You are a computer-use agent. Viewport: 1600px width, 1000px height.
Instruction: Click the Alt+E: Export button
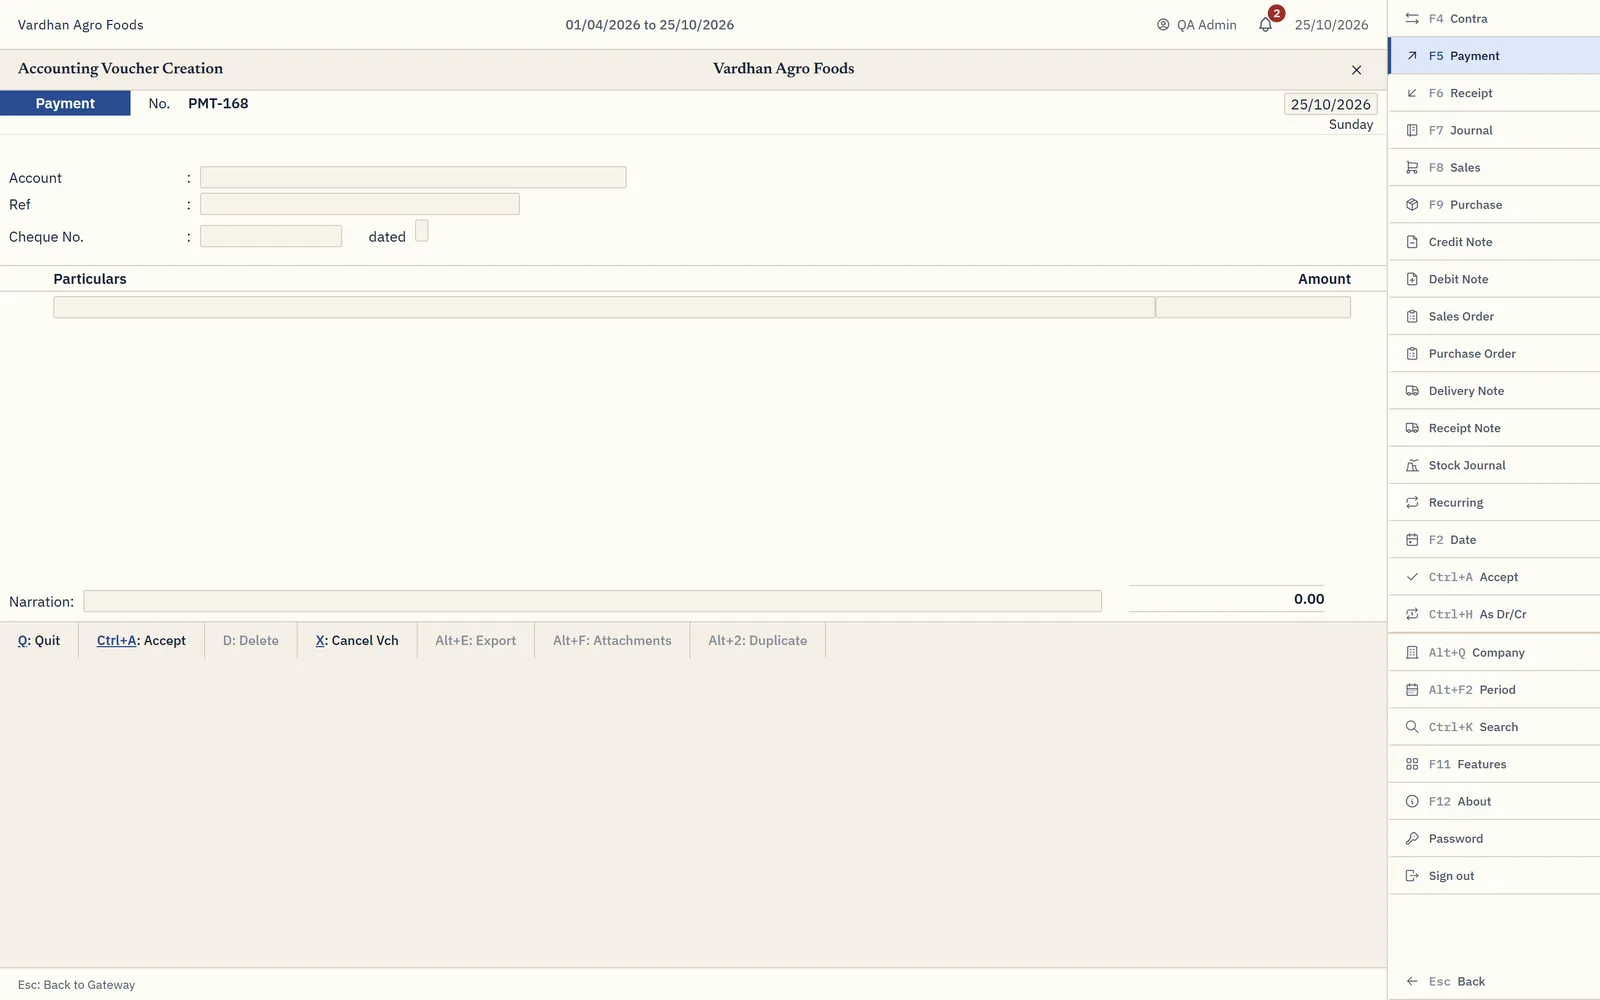click(x=476, y=641)
